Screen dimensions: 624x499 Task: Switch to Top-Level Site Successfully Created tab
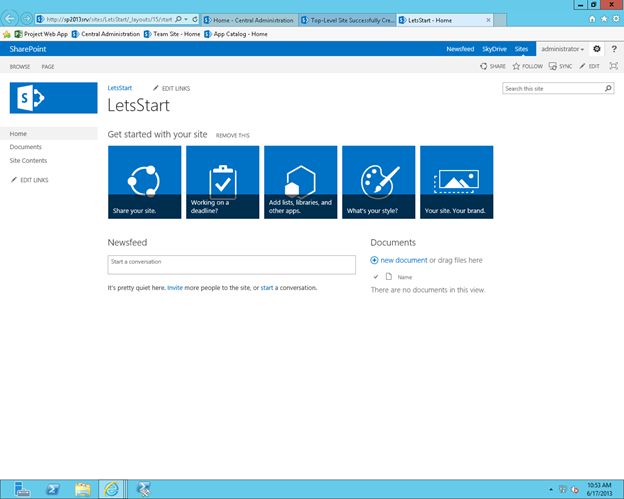tap(347, 20)
